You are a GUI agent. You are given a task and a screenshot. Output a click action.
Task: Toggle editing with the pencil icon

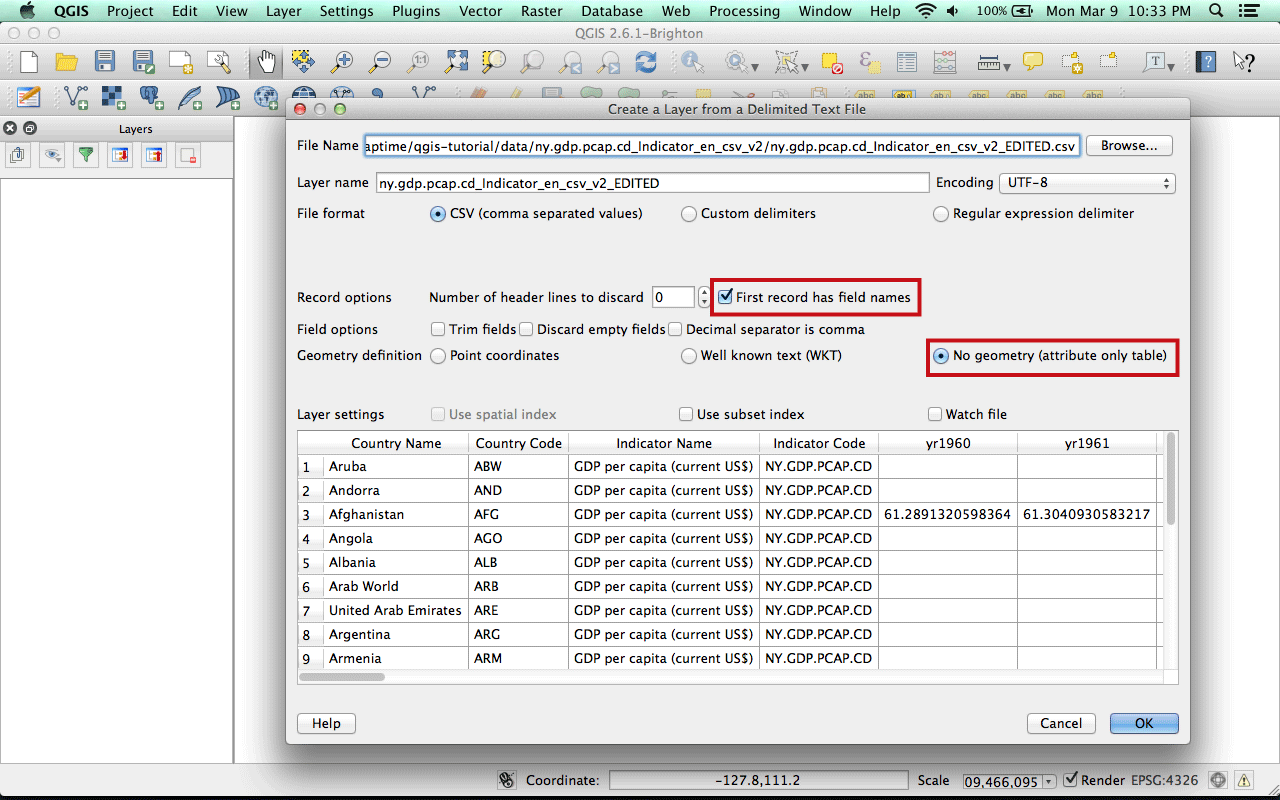[x=29, y=97]
